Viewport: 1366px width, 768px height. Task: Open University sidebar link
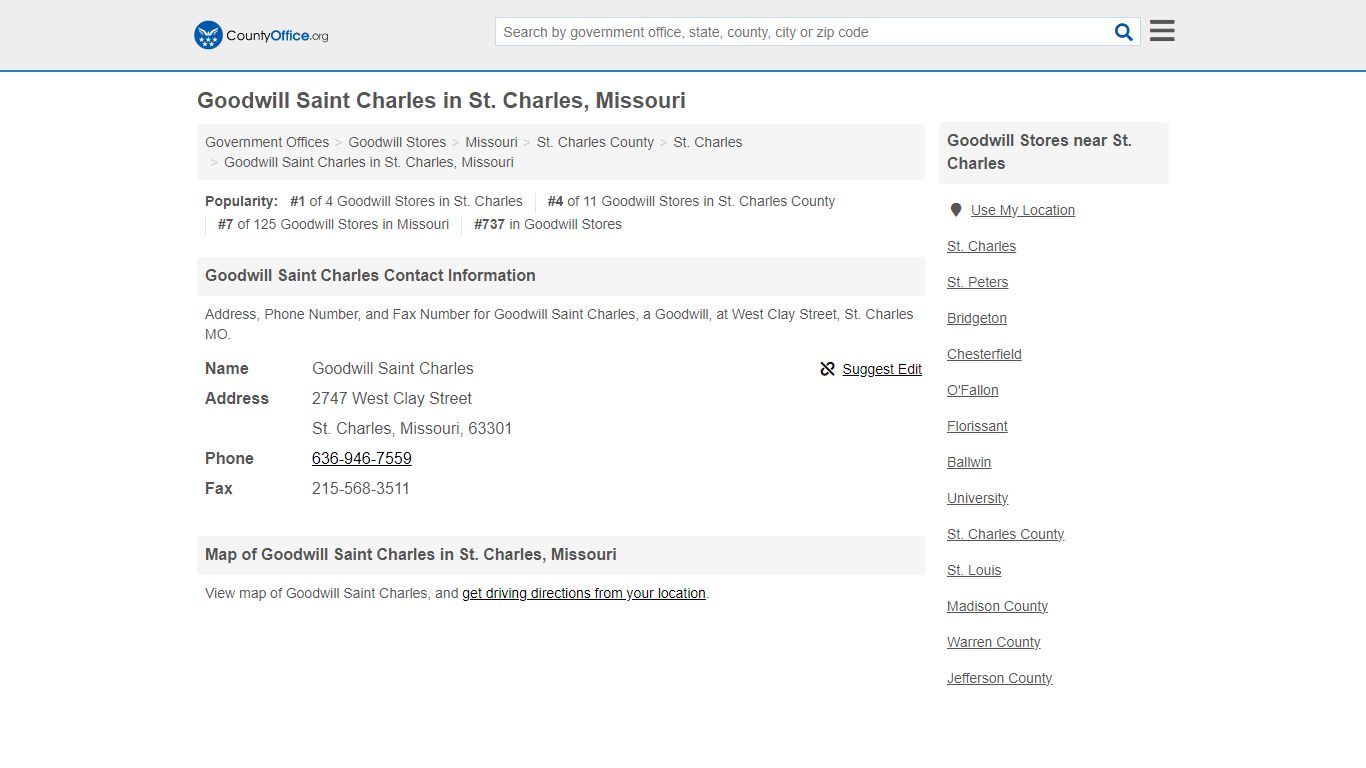977,498
